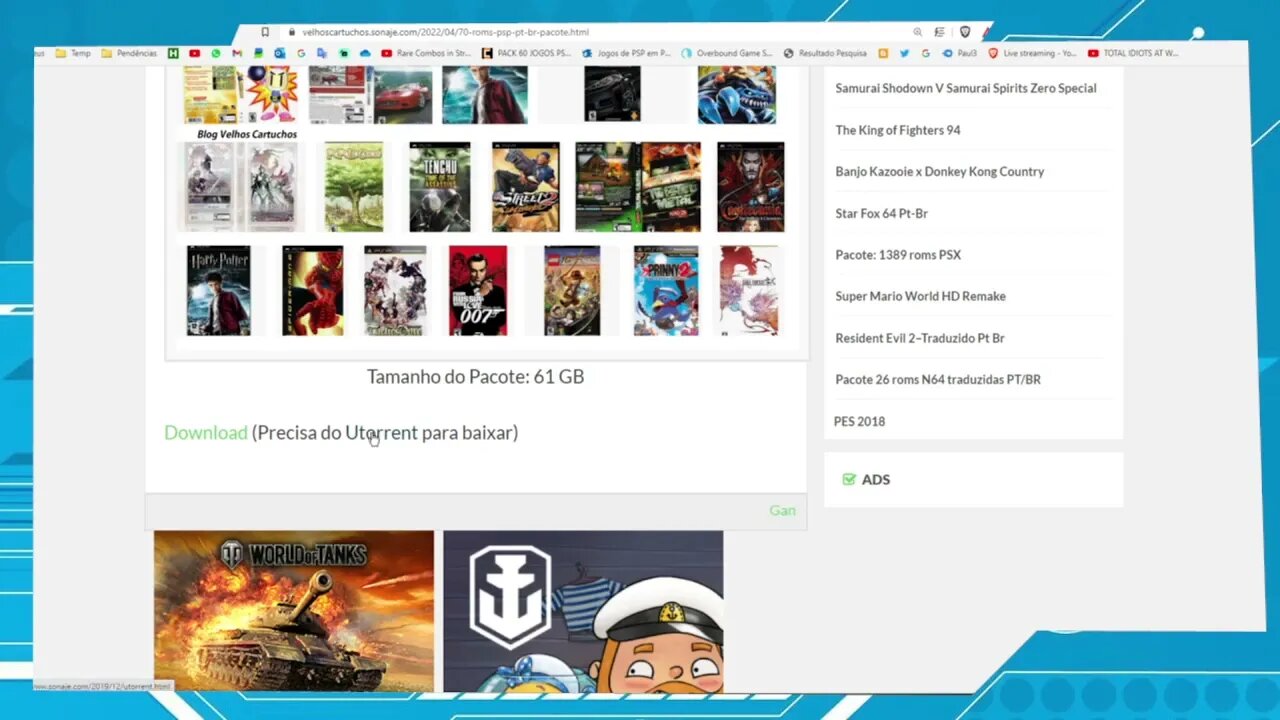Viewport: 1280px width, 720px height.
Task: Open the orange Blogger bookmark icon
Action: pyautogui.click(x=883, y=53)
